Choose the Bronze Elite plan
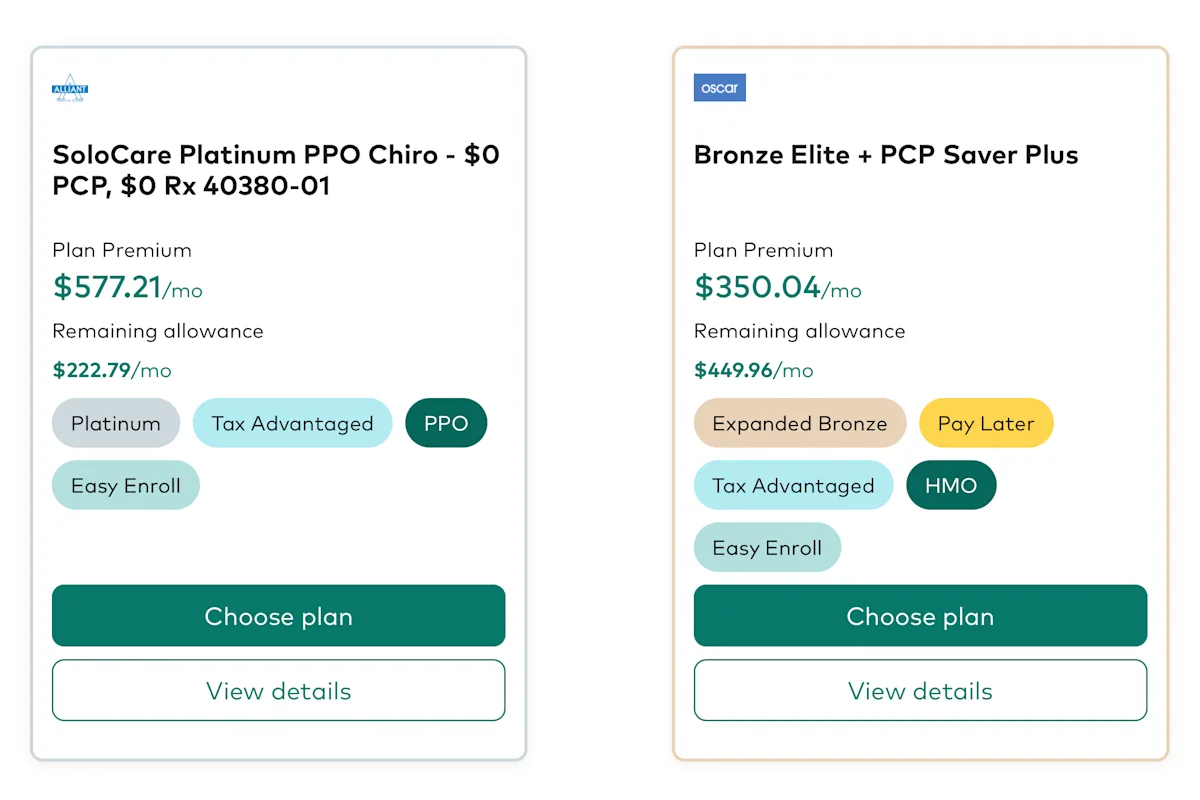Viewport: 1200px width, 800px height. [920, 616]
